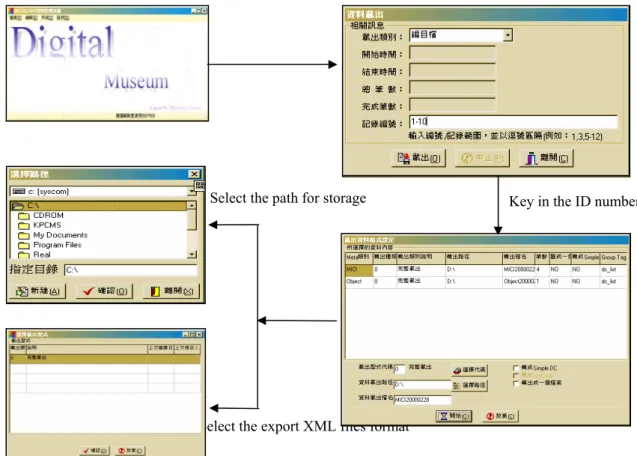The width and height of the screenshot is (637, 456).
Task: Click the CDROM folder icon
Action: [x=24, y=216]
